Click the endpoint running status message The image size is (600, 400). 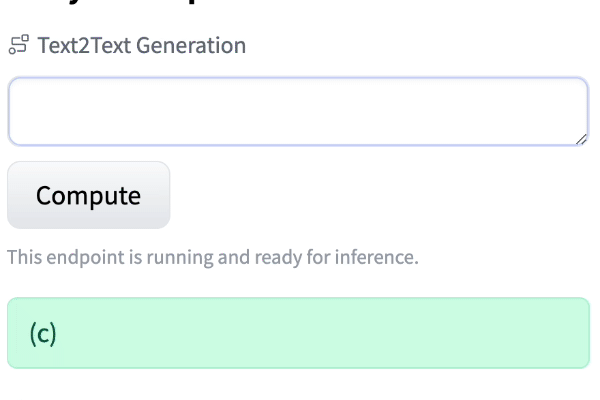click(x=212, y=257)
